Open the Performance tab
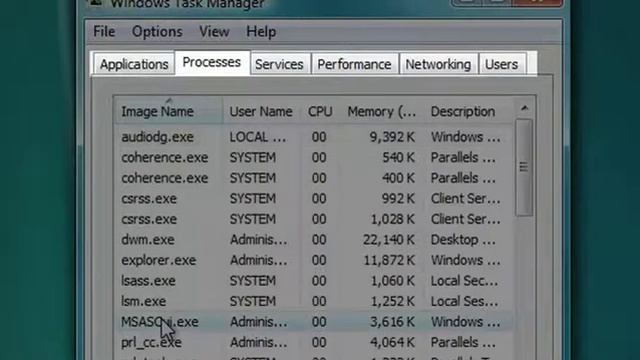 (x=354, y=64)
